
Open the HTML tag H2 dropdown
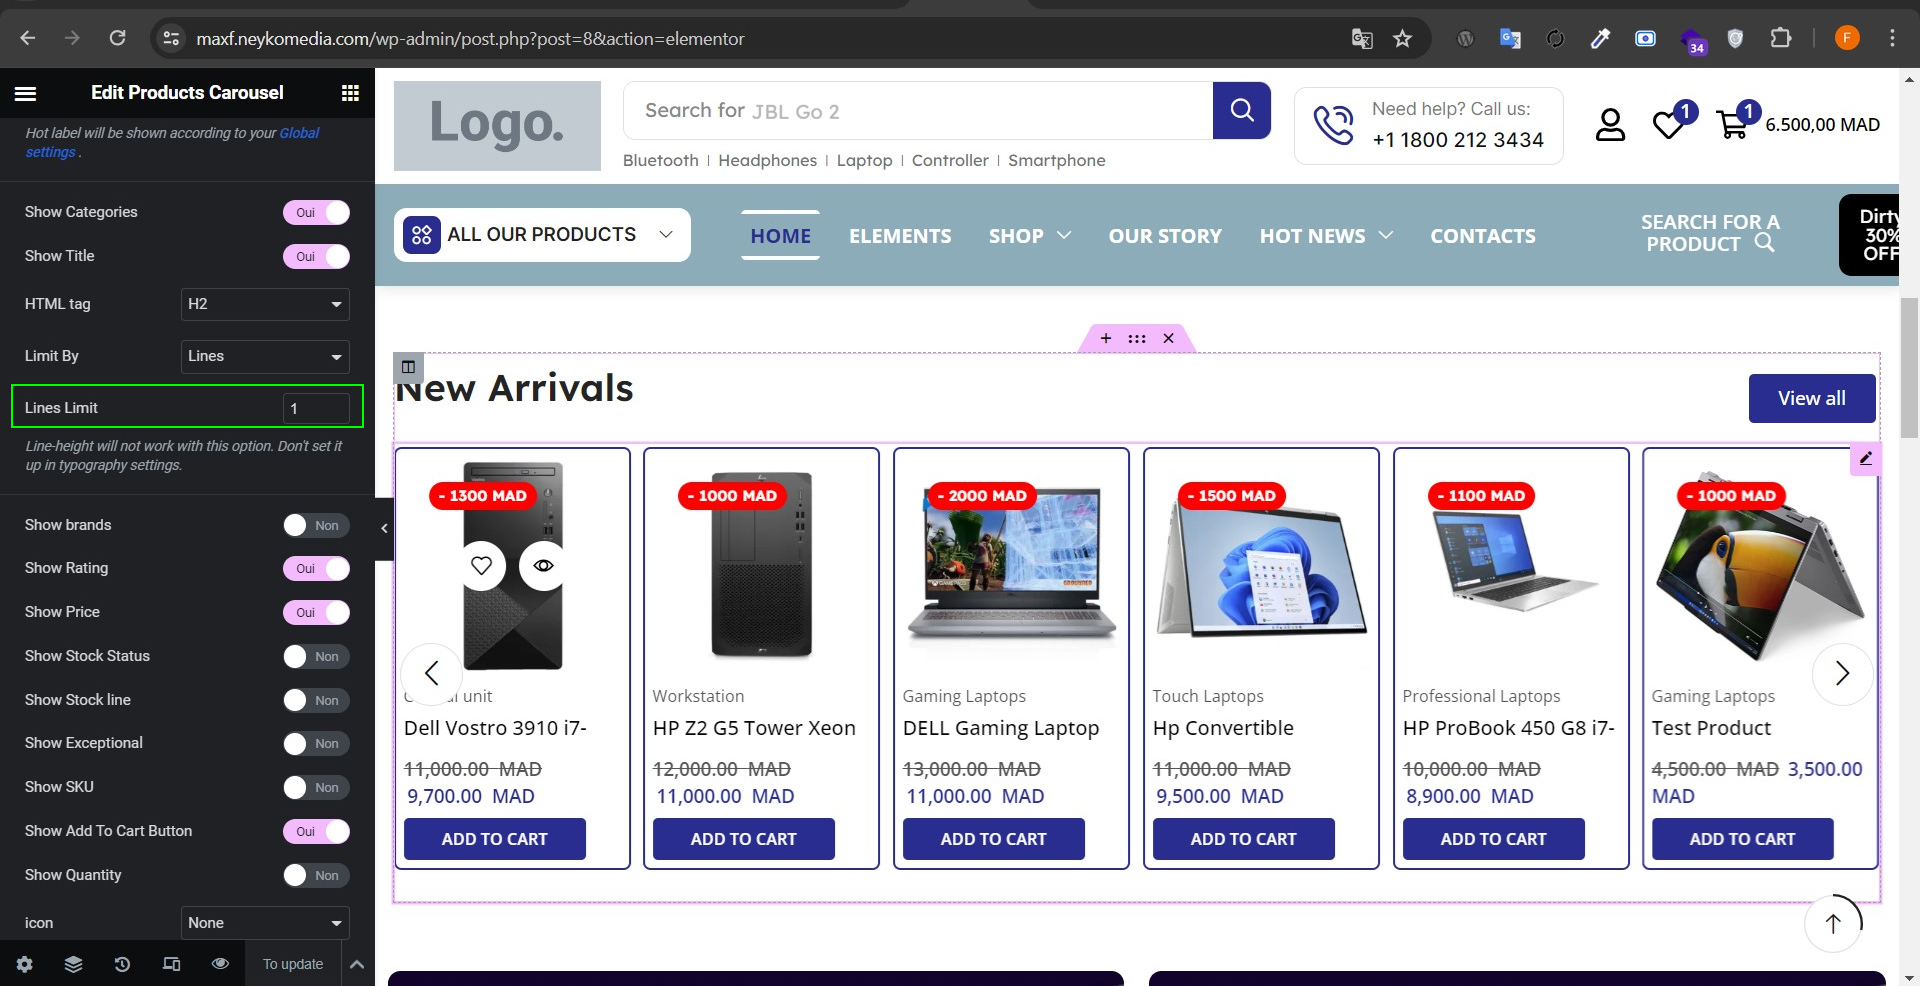[x=265, y=304]
